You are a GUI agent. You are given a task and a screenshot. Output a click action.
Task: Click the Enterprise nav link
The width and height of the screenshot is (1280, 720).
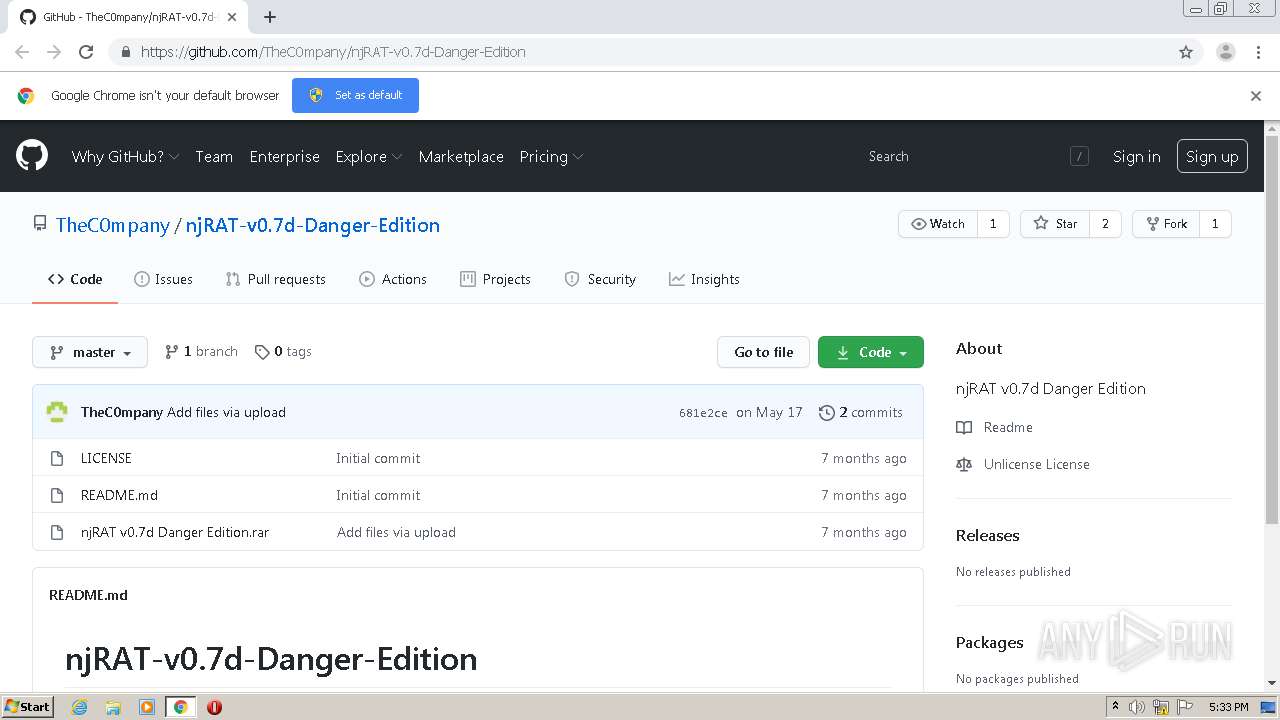(285, 157)
